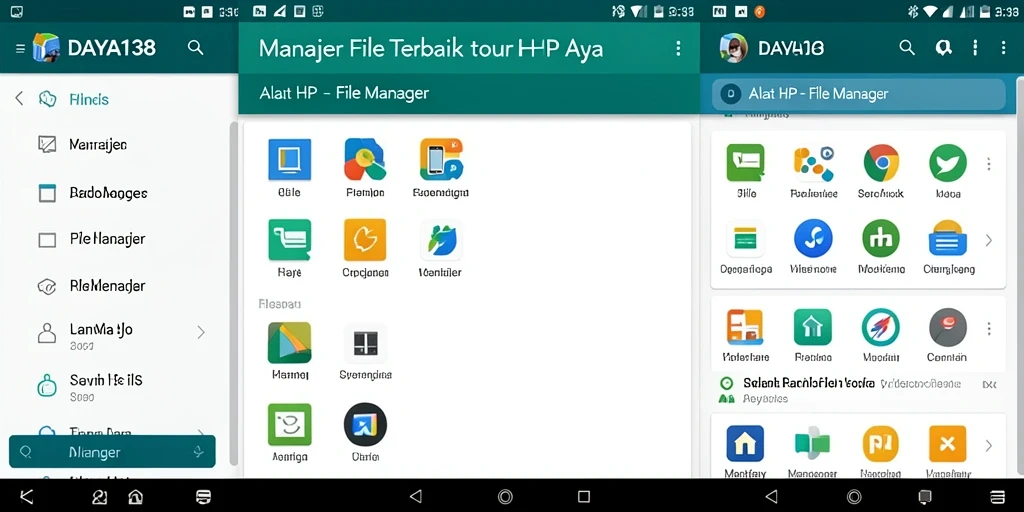1024x512 pixels.
Task: Open the Flamion colorful app icon
Action: point(365,159)
